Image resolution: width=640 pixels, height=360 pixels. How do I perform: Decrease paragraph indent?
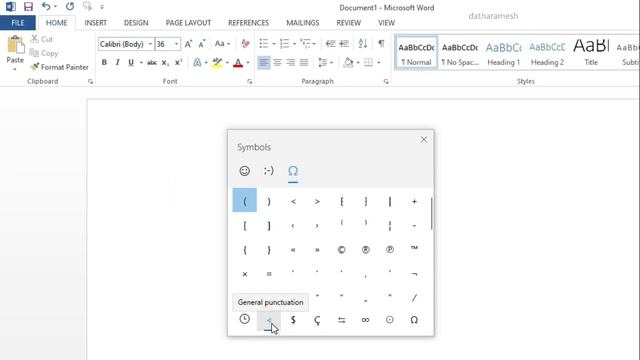331,43
